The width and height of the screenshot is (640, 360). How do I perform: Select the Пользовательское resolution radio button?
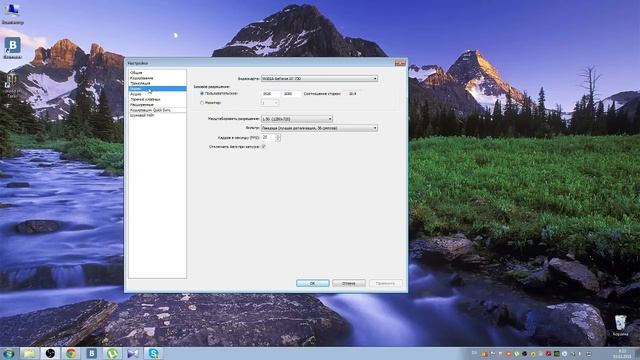(202, 93)
